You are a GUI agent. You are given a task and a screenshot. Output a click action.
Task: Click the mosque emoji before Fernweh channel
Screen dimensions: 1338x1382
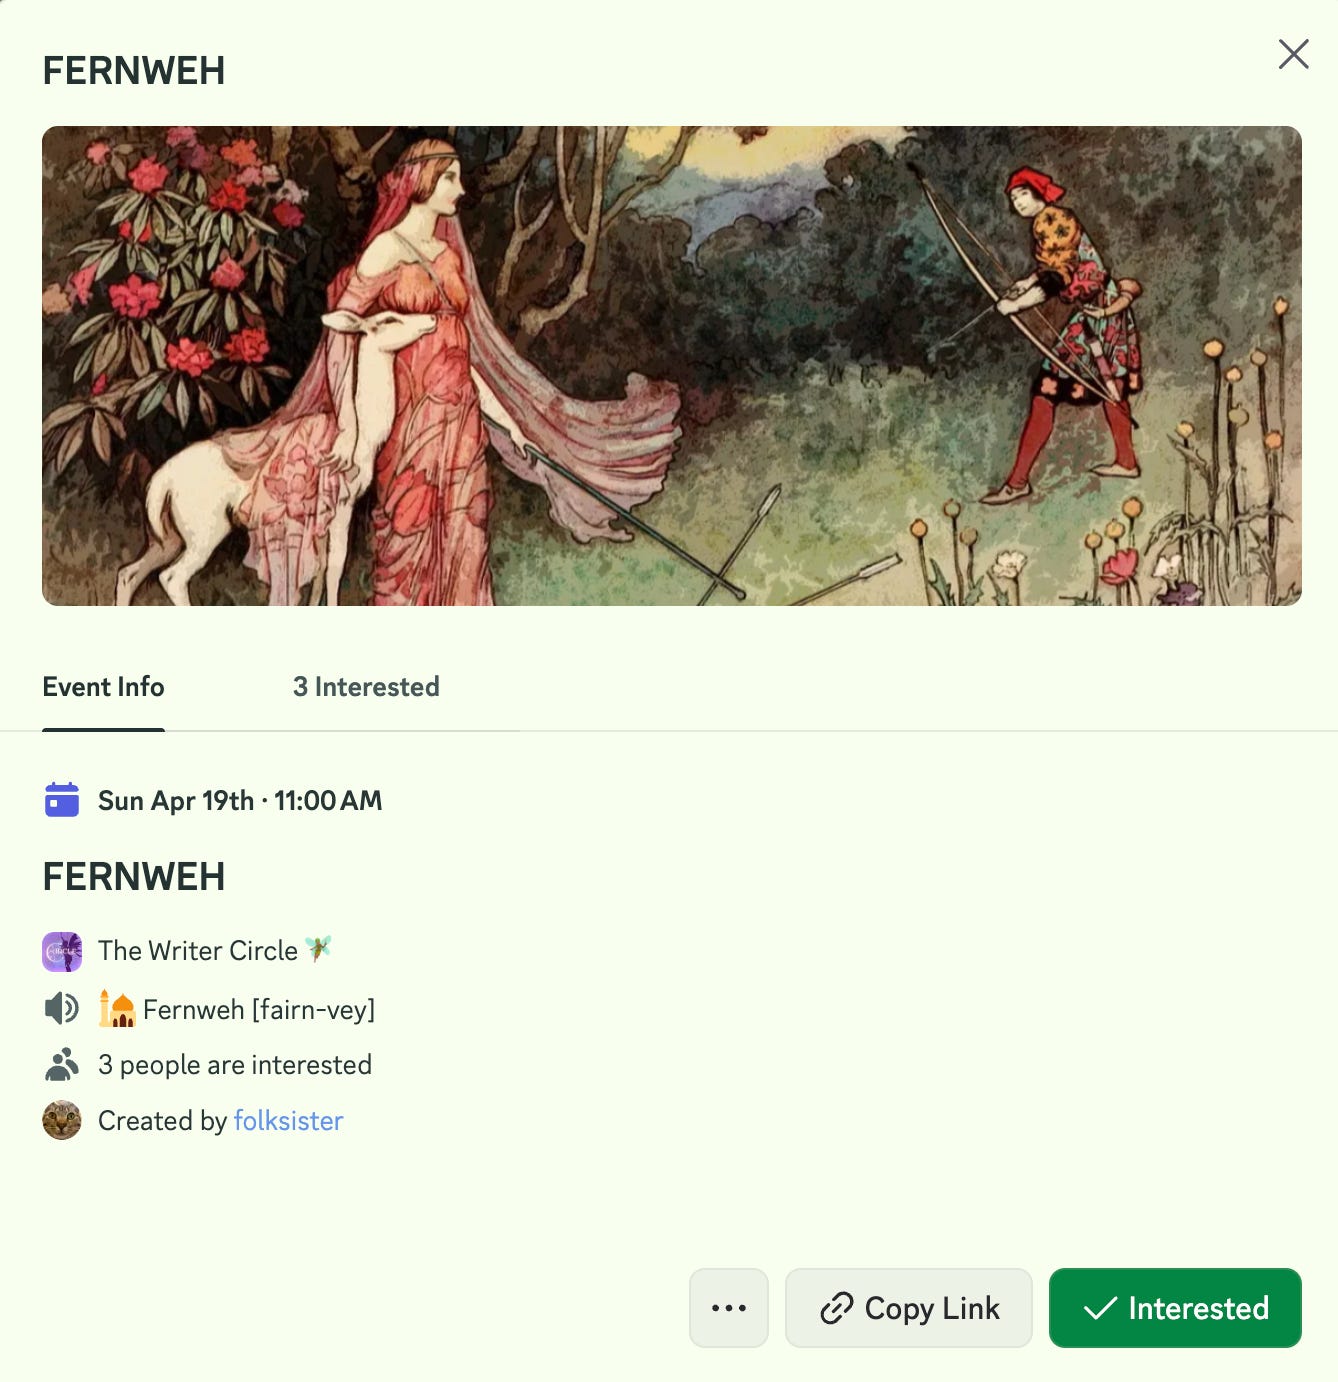tap(117, 1008)
